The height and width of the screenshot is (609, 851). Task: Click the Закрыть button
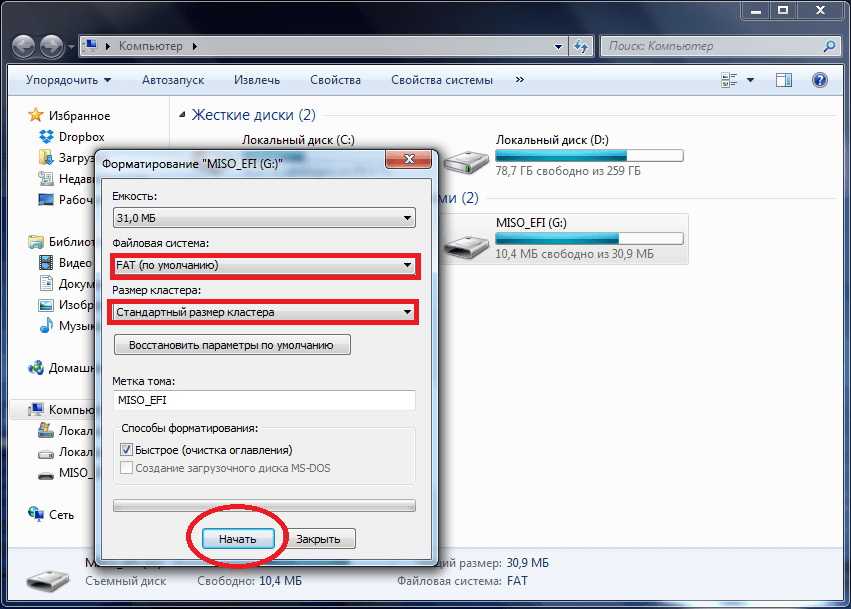click(x=319, y=538)
